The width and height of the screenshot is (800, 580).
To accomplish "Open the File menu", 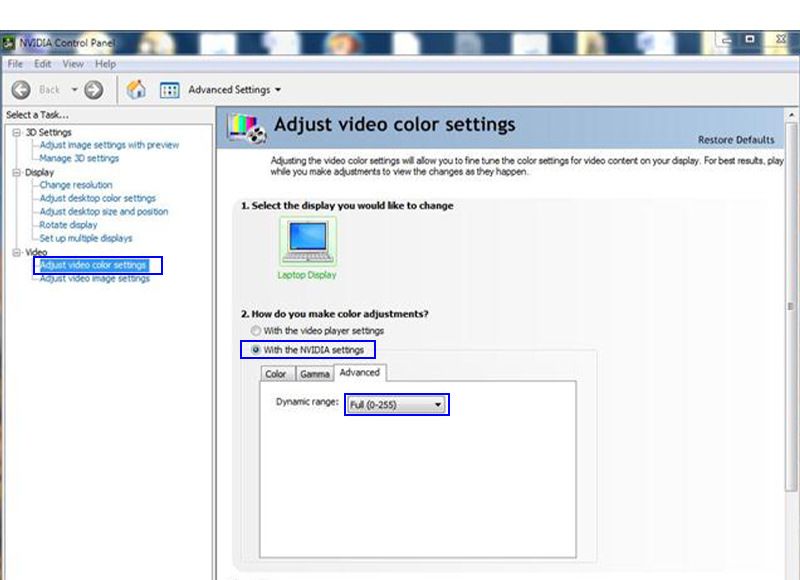I will point(15,64).
